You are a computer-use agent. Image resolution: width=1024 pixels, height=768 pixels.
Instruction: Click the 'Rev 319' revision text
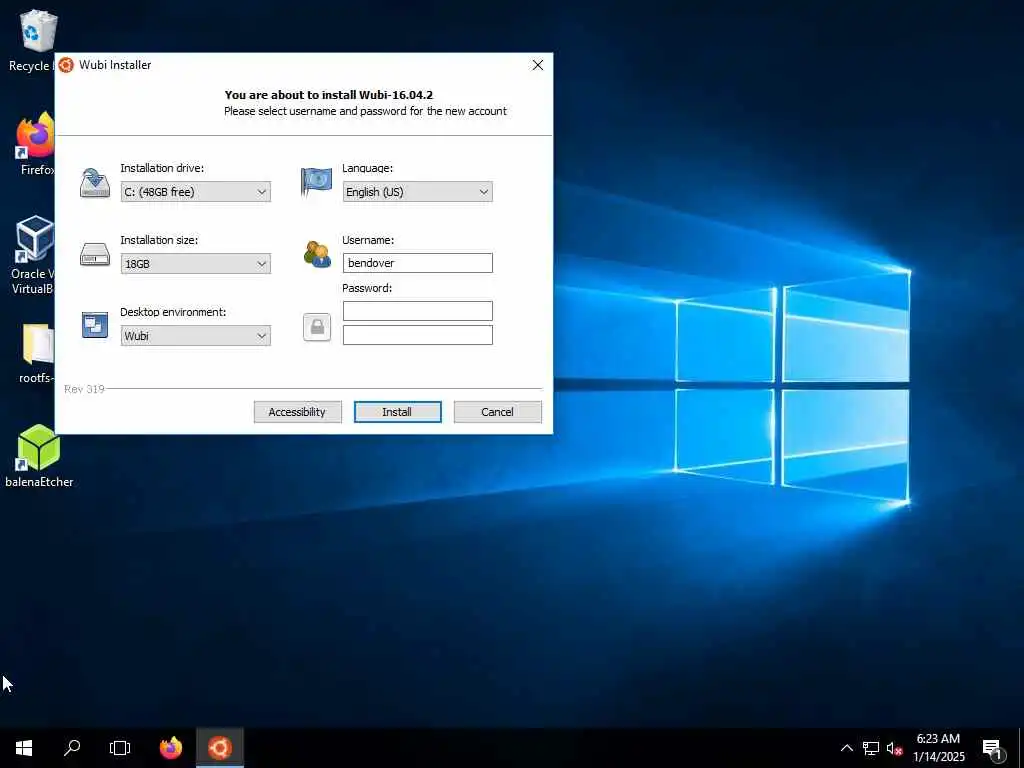click(84, 389)
